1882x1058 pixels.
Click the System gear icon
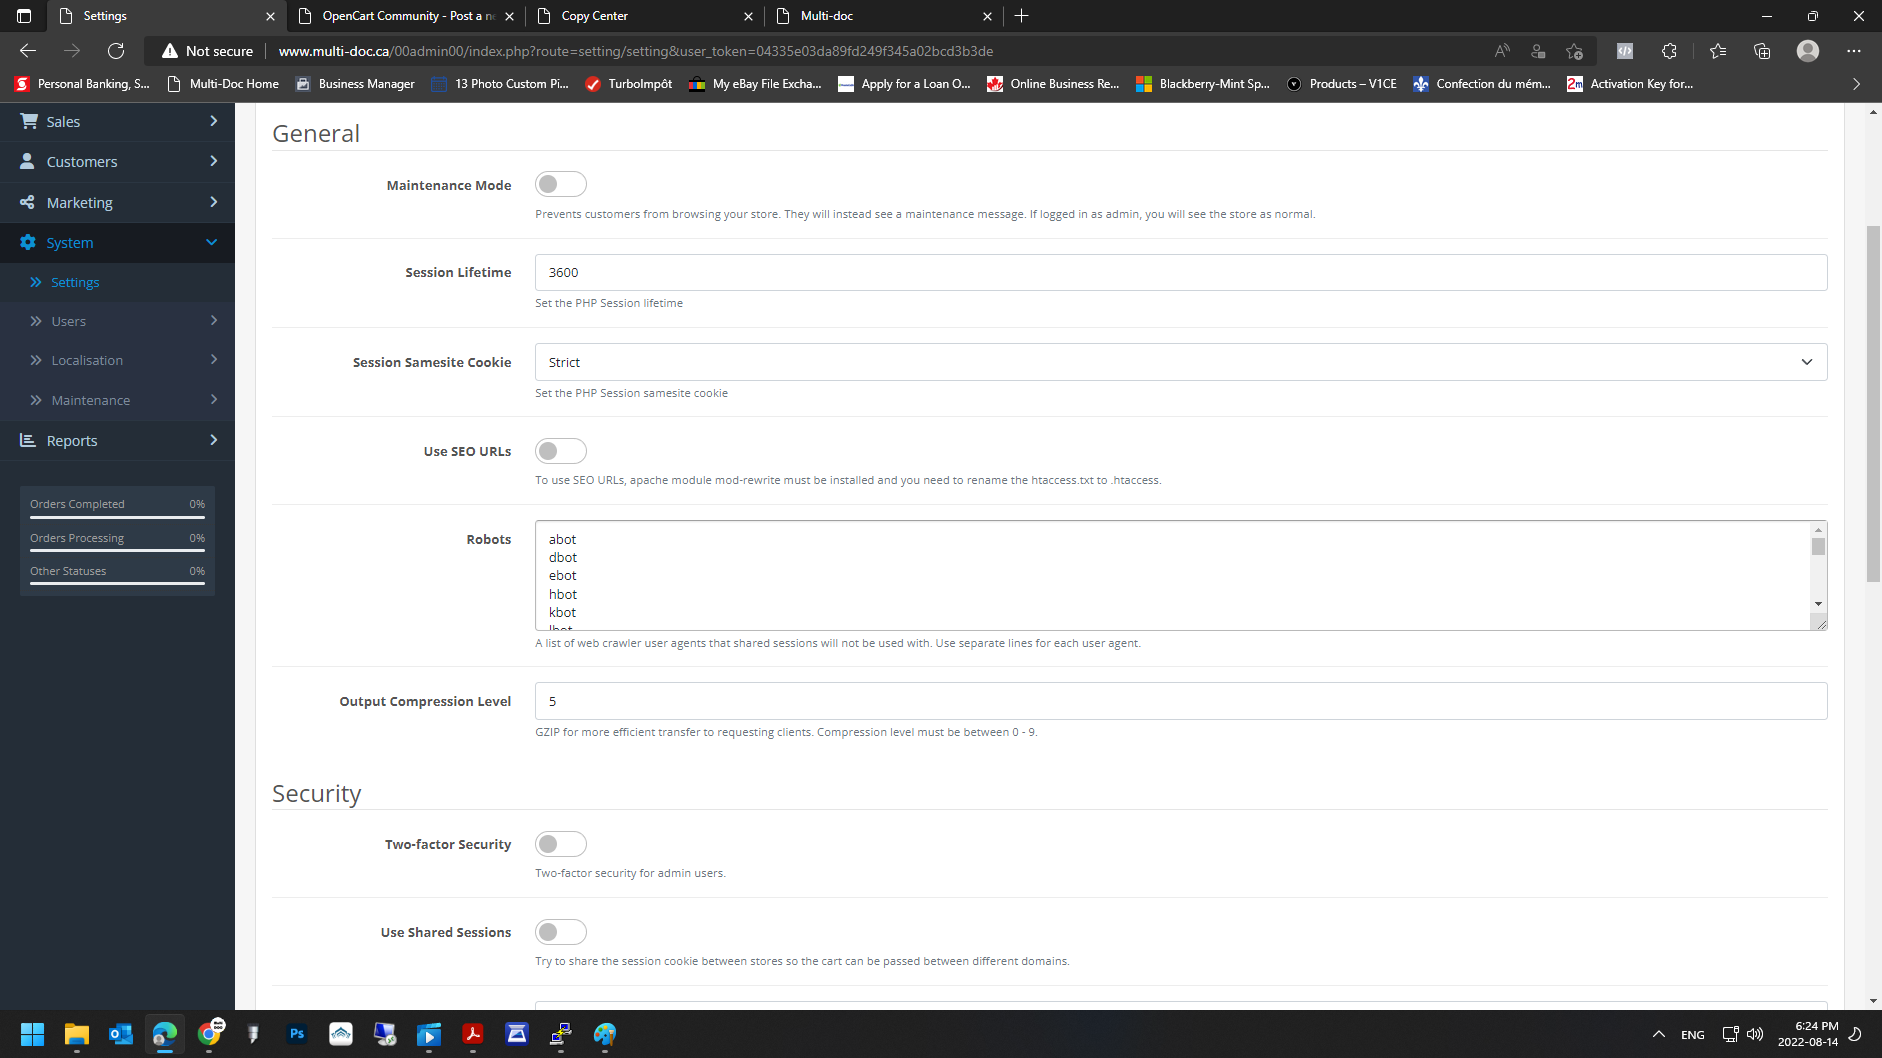[x=27, y=242]
